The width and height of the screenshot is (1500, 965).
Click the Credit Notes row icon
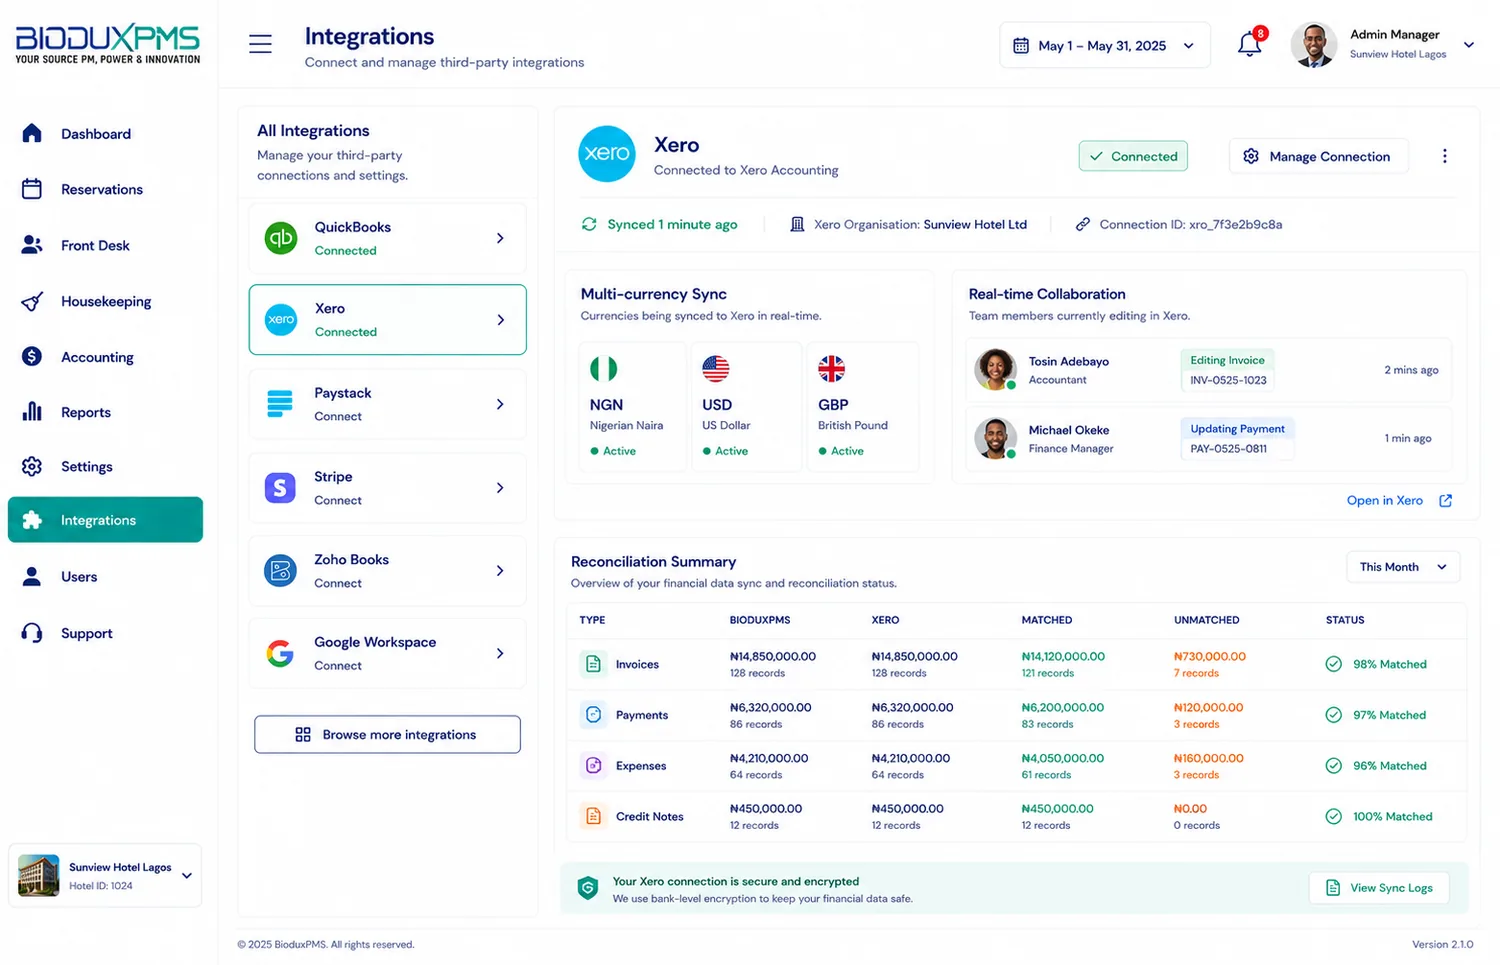[593, 816]
